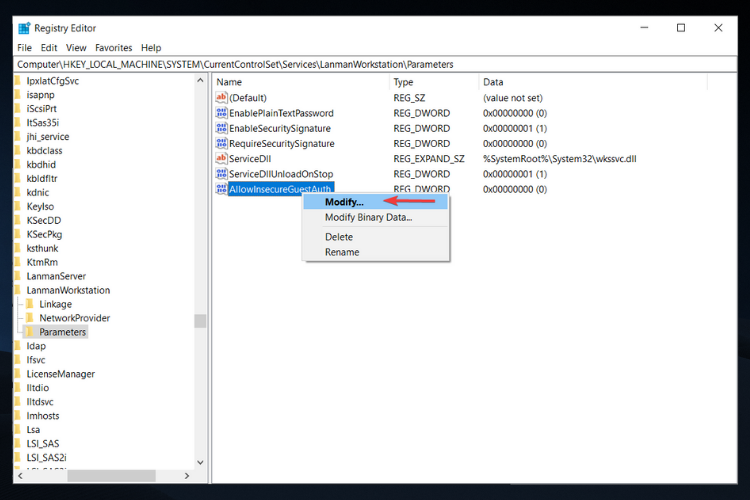750x500 pixels.
Task: Choose Modify... from the context menu
Action: tap(375, 202)
